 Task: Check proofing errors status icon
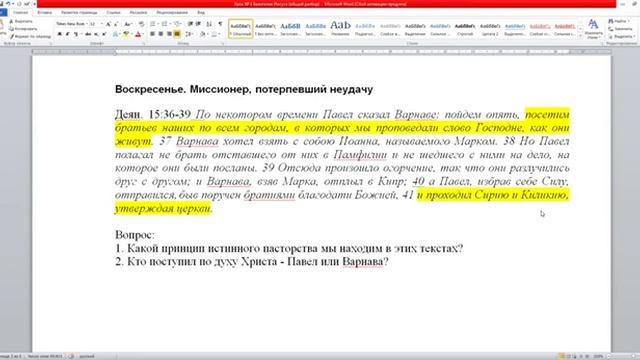[71, 356]
